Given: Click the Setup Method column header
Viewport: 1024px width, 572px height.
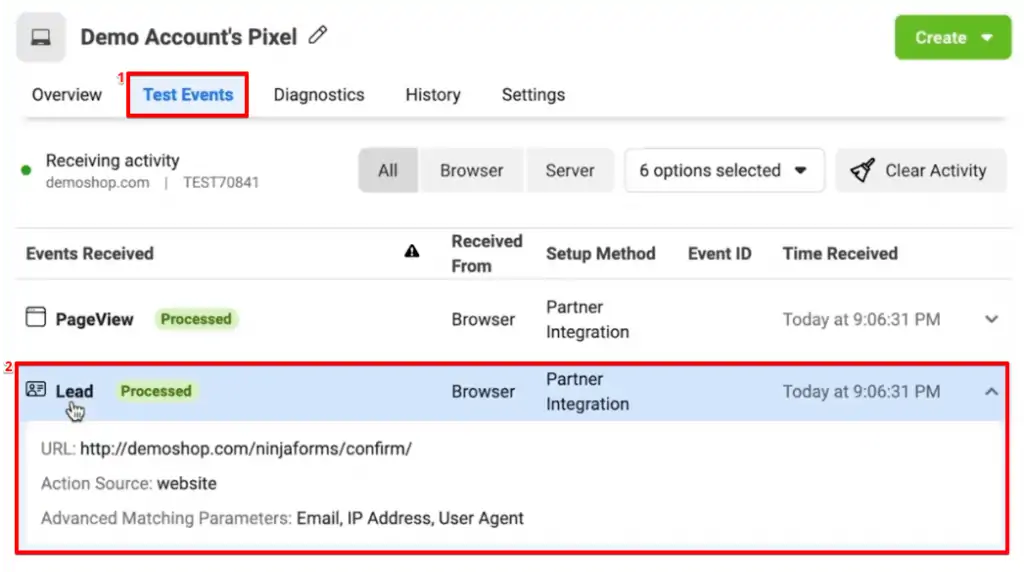Looking at the screenshot, I should pos(600,253).
